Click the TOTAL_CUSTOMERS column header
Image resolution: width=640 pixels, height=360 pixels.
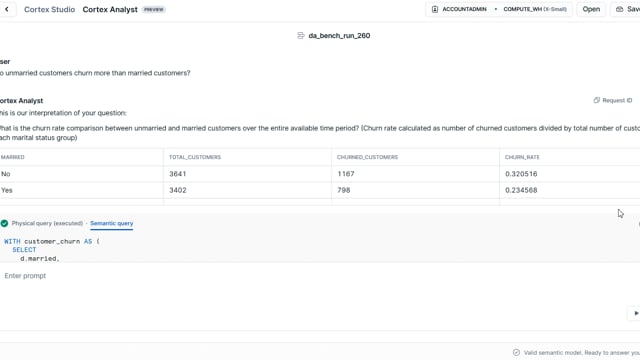[195, 157]
